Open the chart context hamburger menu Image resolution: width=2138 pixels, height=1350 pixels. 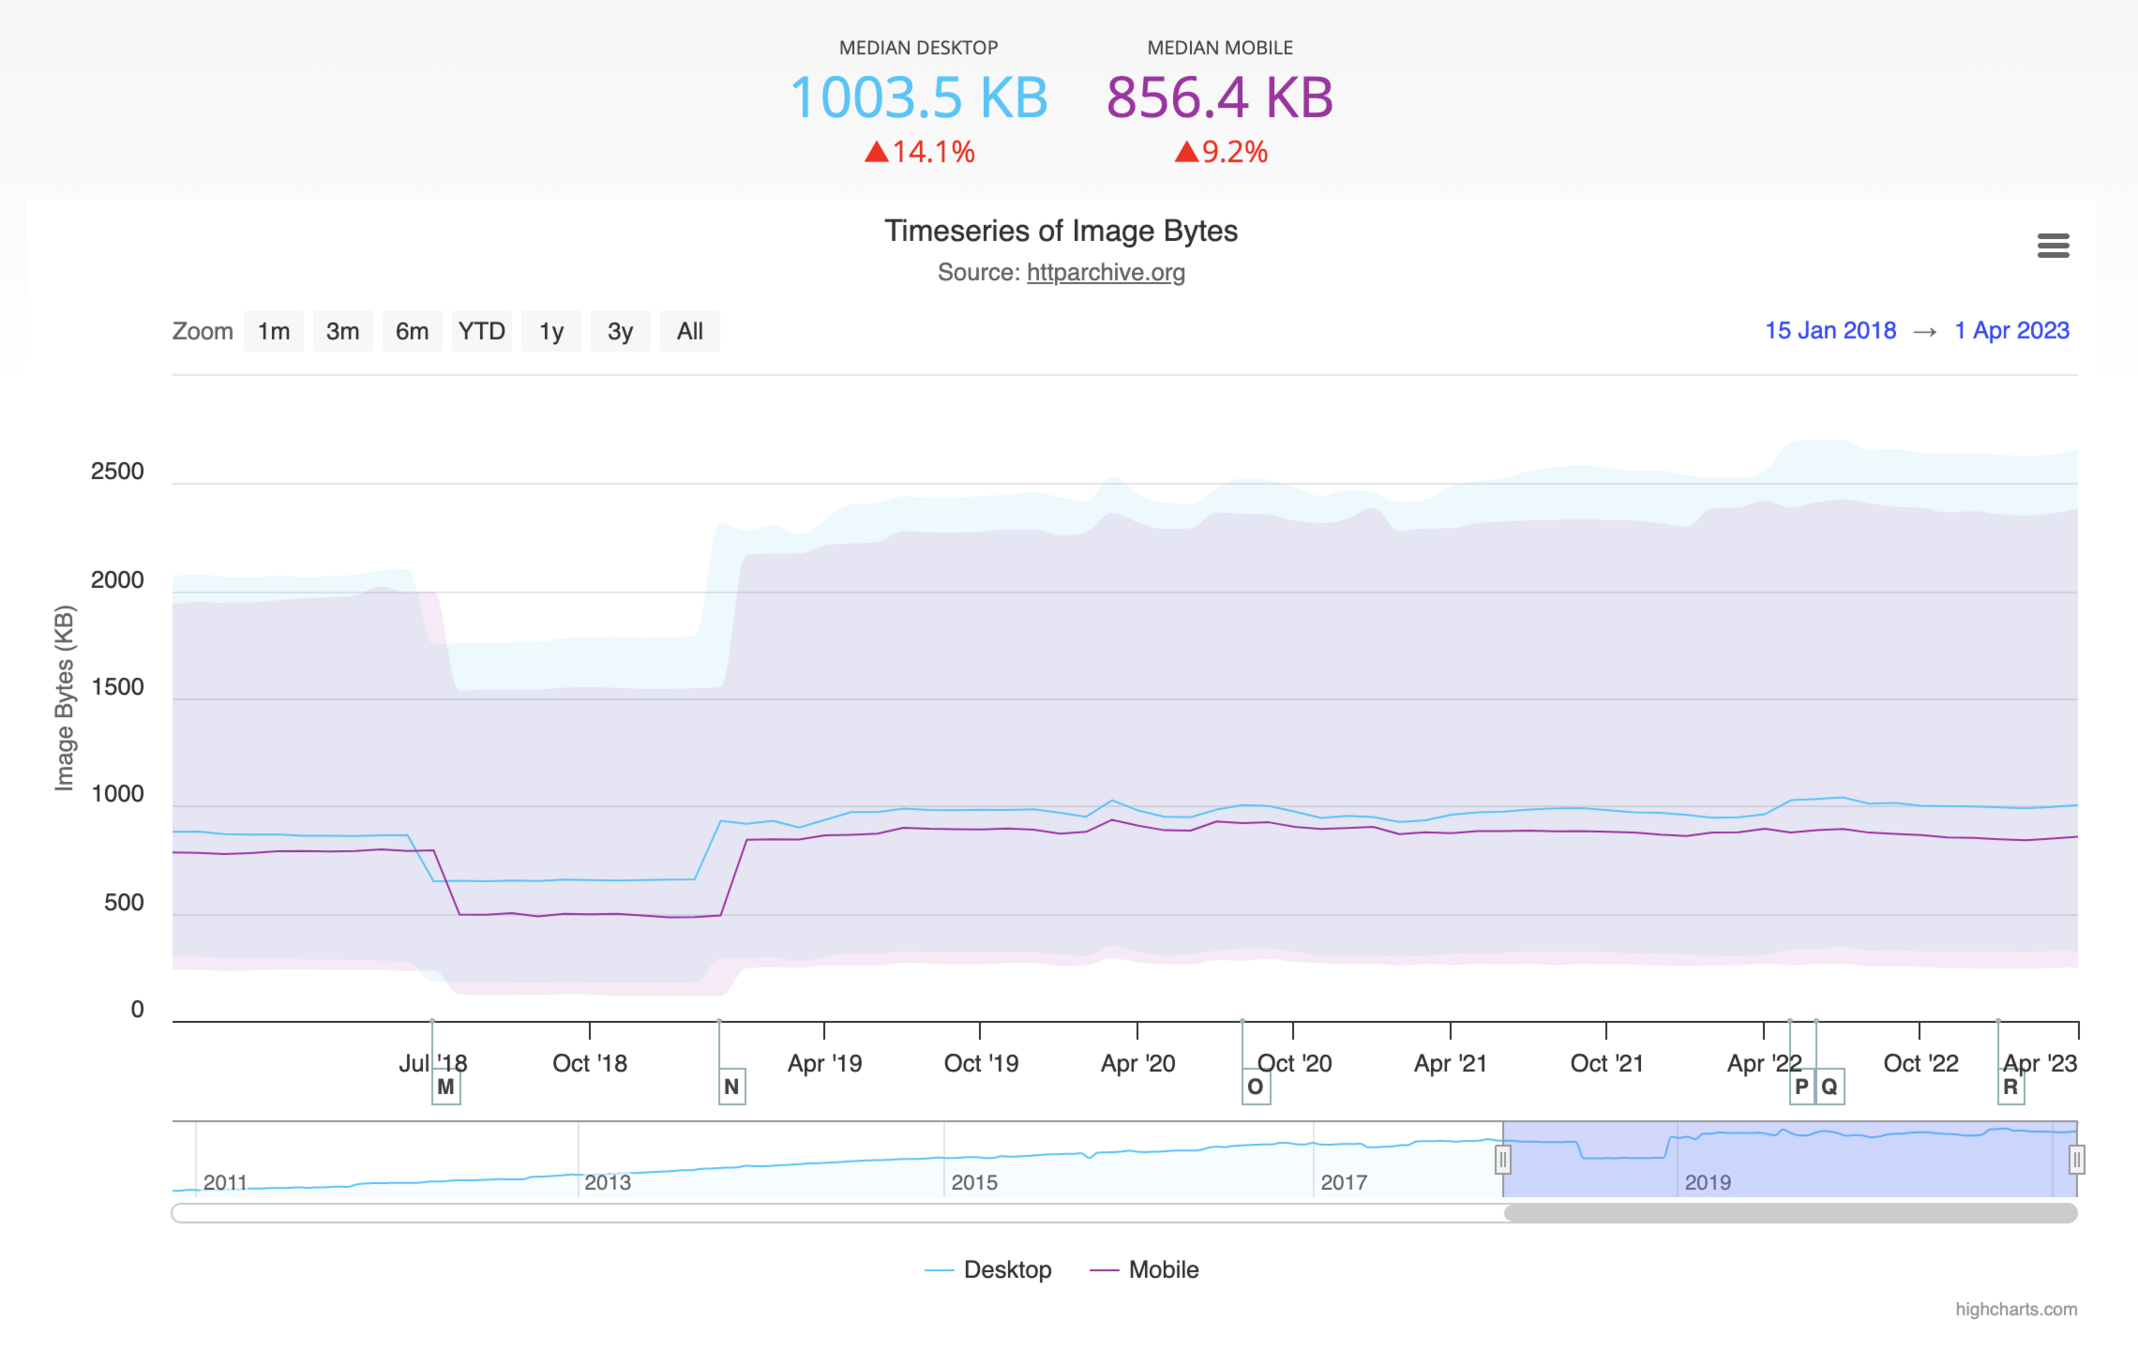click(2052, 246)
